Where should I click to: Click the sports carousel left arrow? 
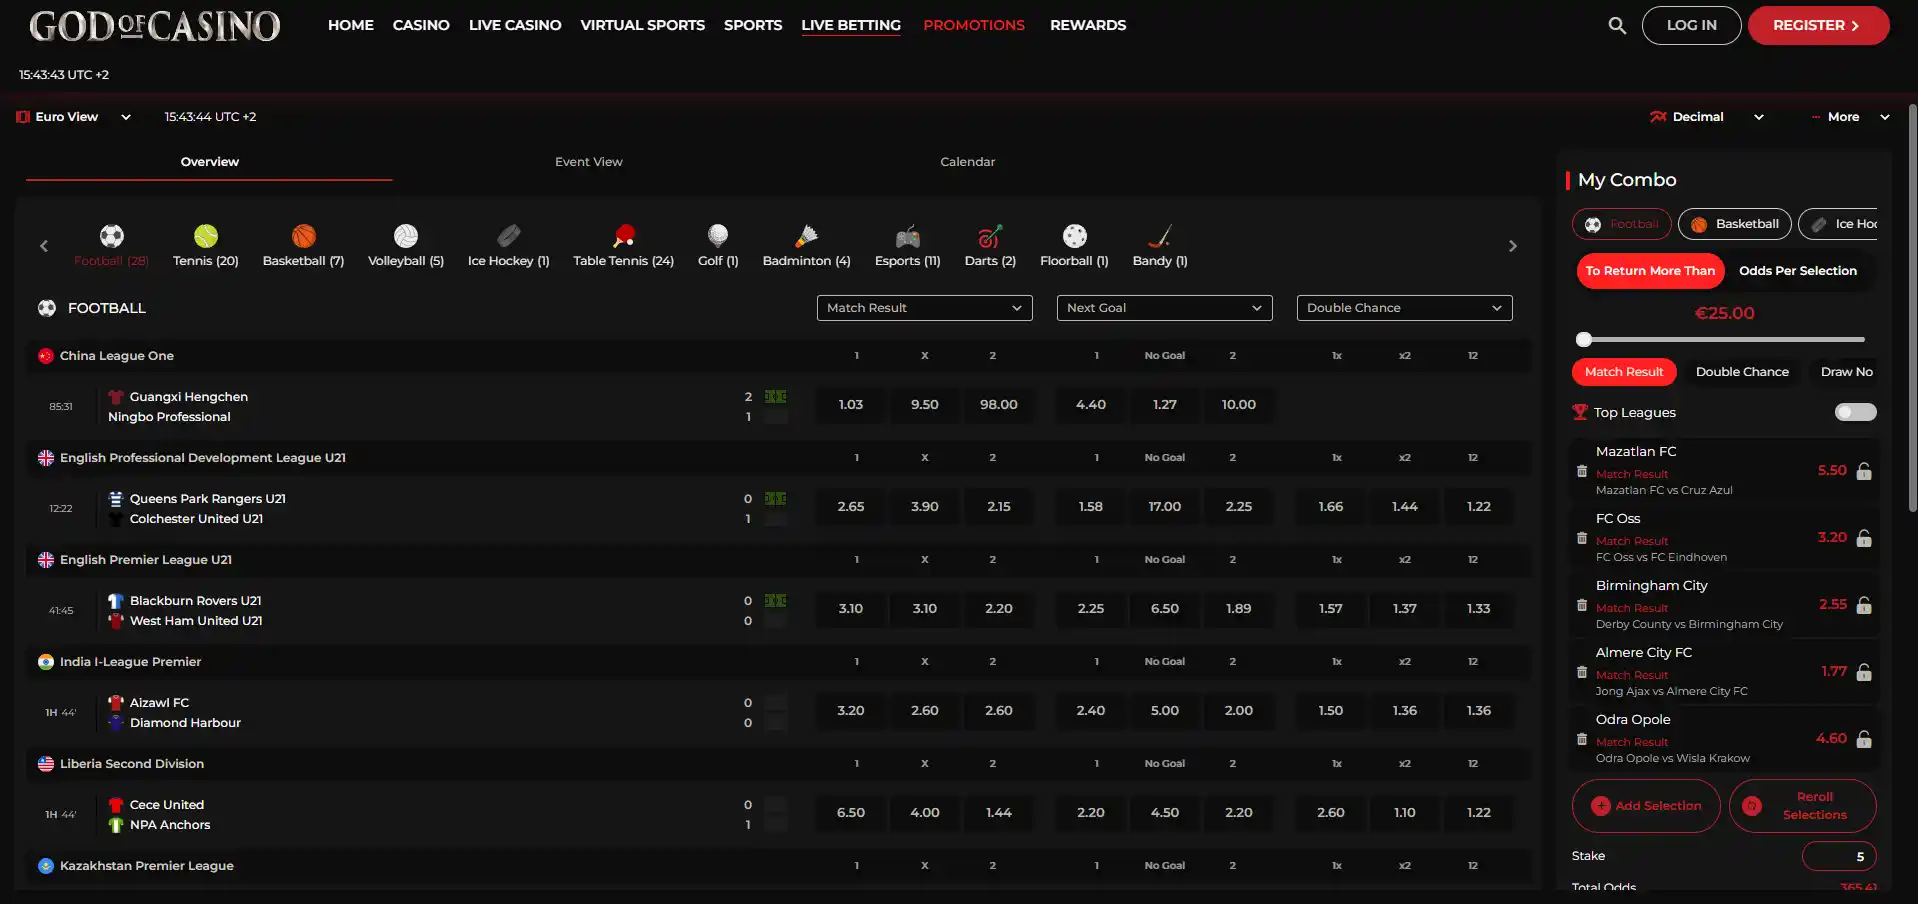pos(44,246)
